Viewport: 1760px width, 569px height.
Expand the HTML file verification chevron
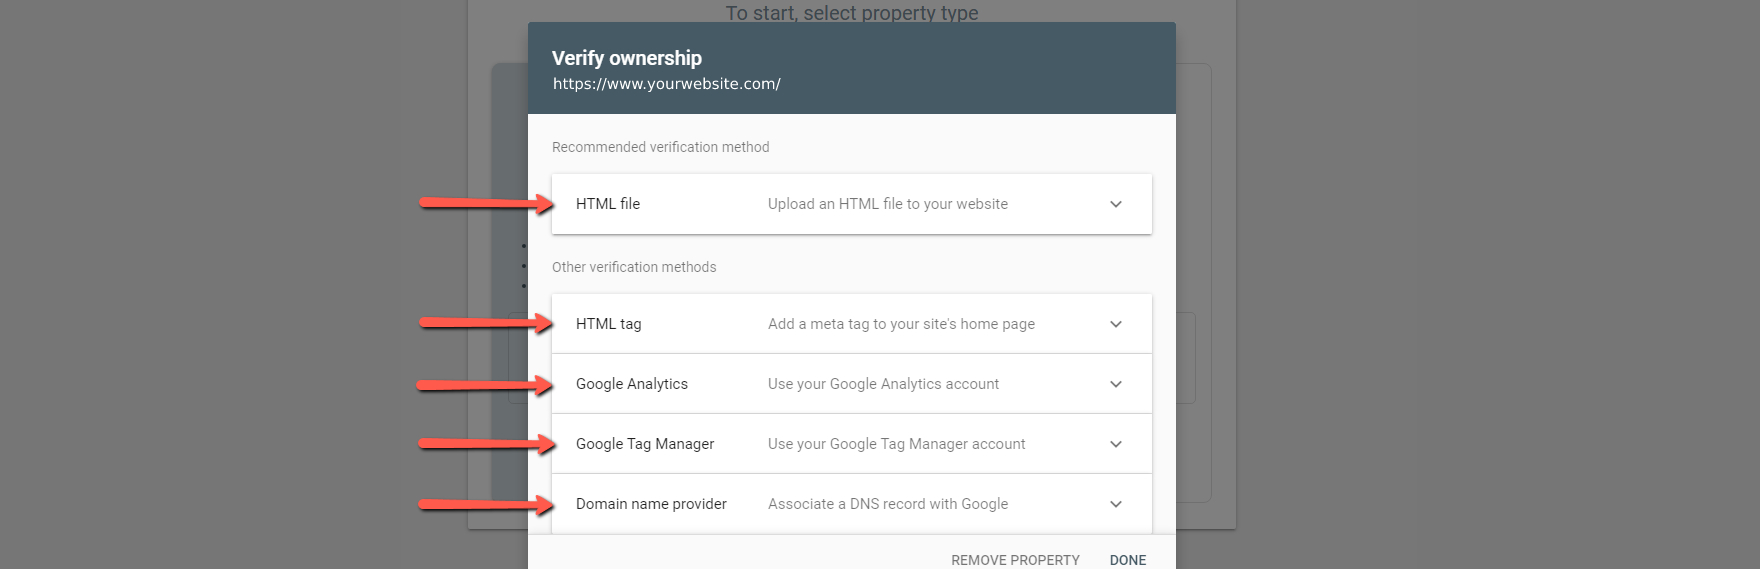click(x=1116, y=204)
